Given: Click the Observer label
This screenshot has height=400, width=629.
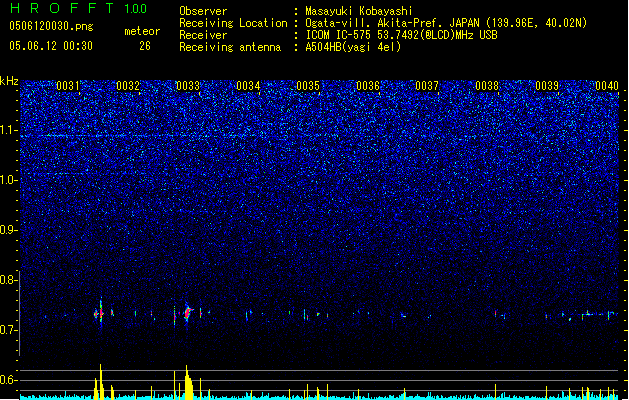Looking at the screenshot, I should pyautogui.click(x=203, y=11).
